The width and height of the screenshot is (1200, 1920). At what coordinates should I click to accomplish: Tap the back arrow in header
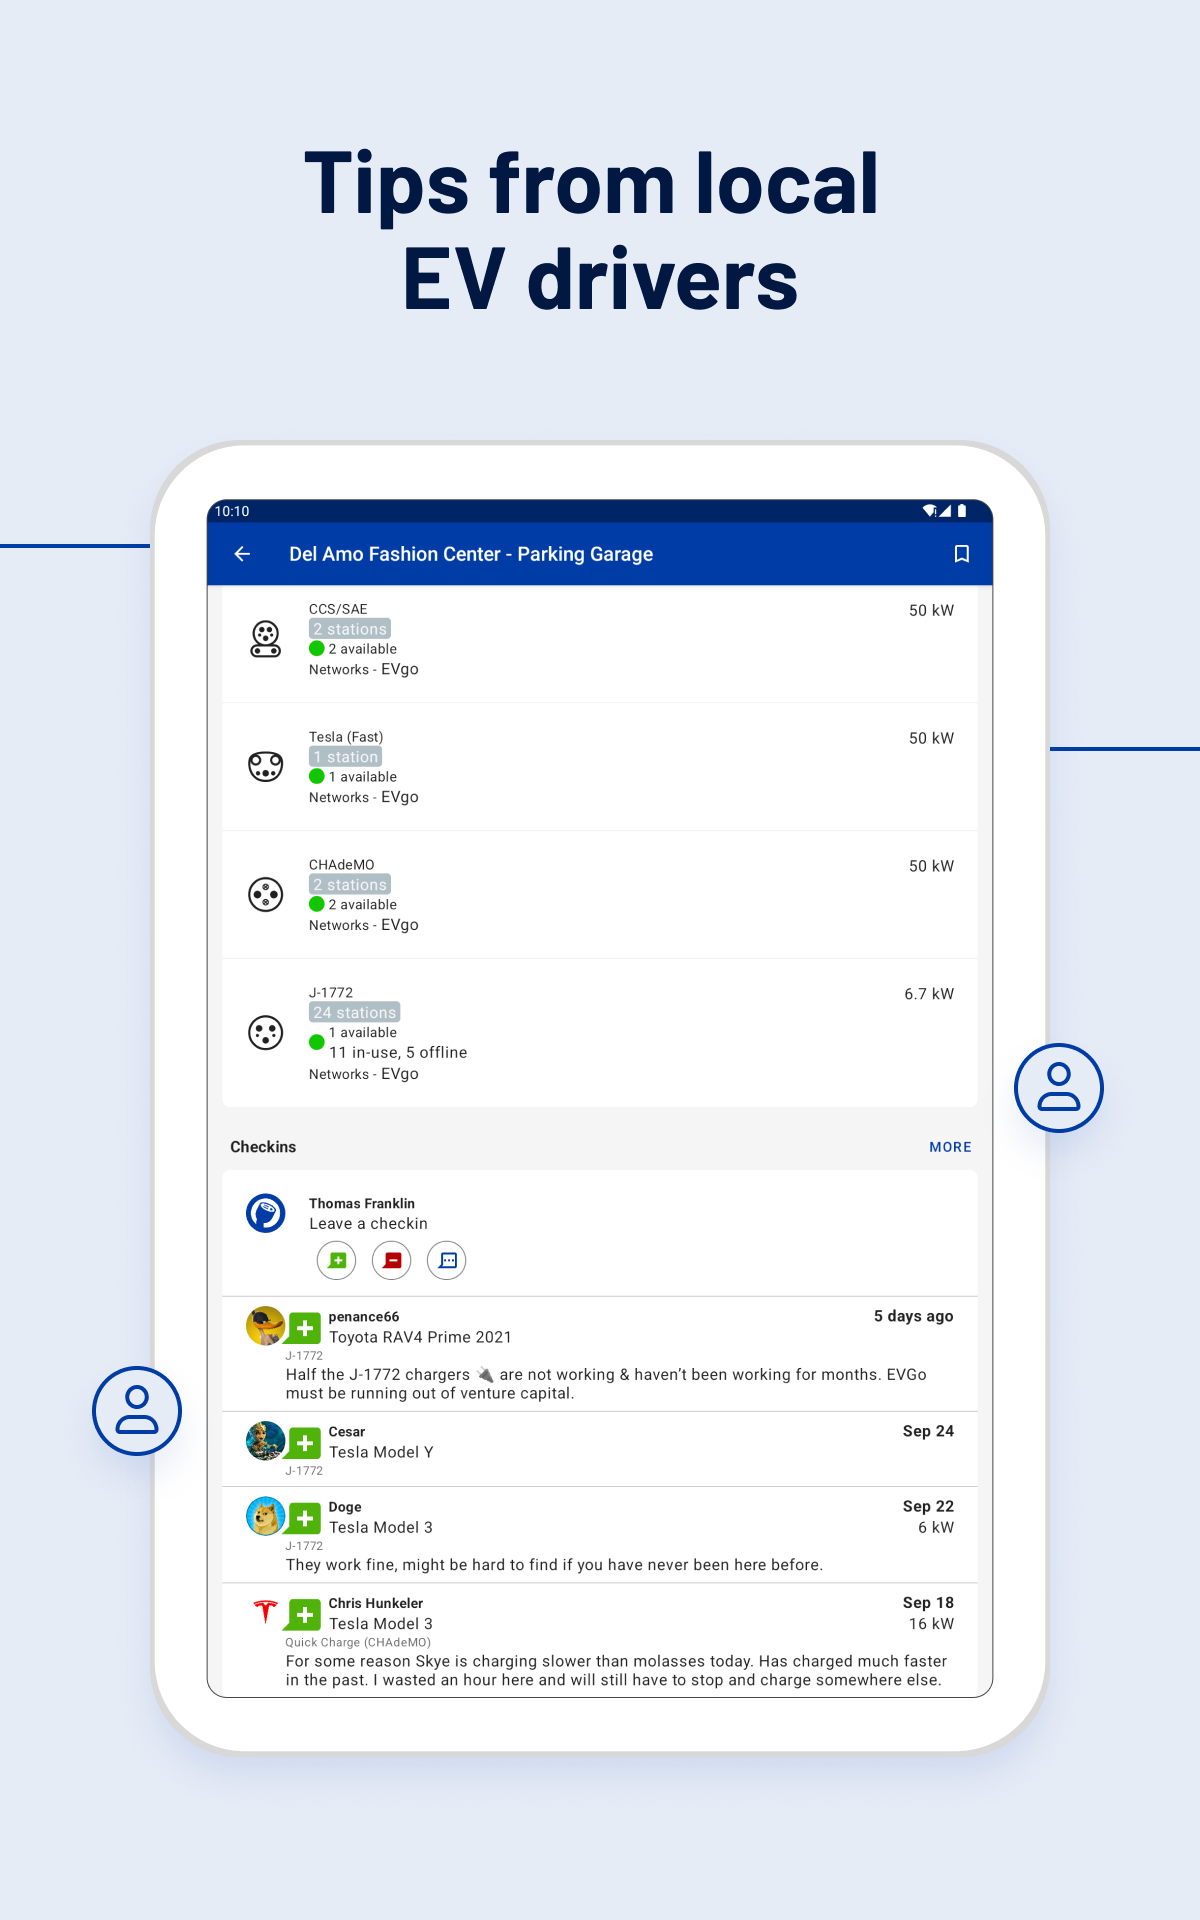tap(242, 554)
